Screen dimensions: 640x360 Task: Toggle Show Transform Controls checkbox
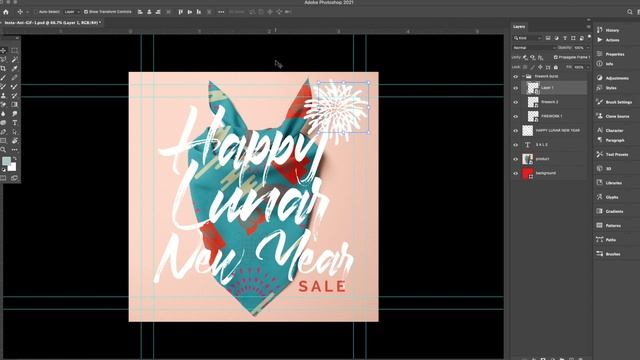86,12
